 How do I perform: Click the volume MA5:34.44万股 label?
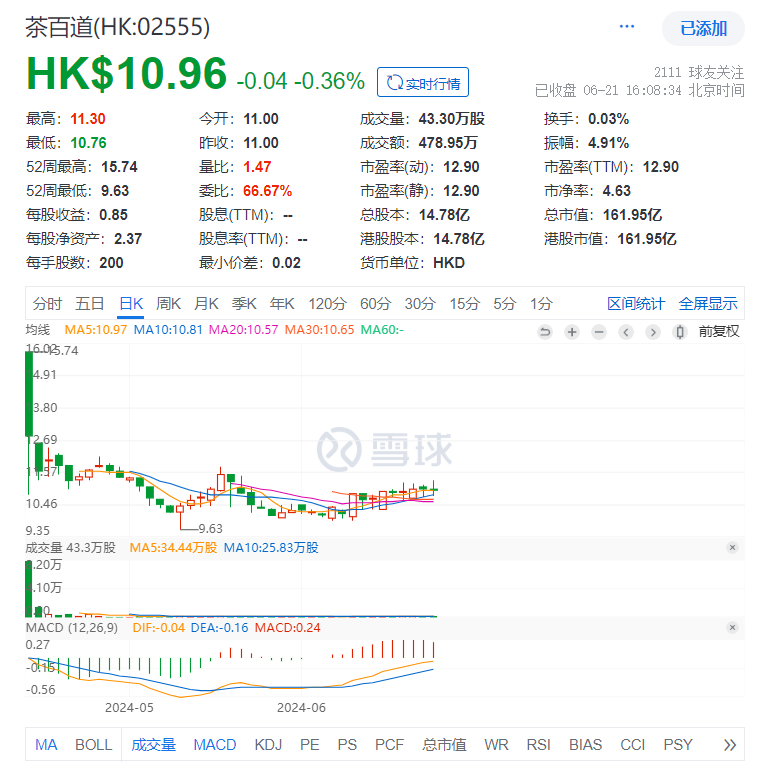coord(173,547)
